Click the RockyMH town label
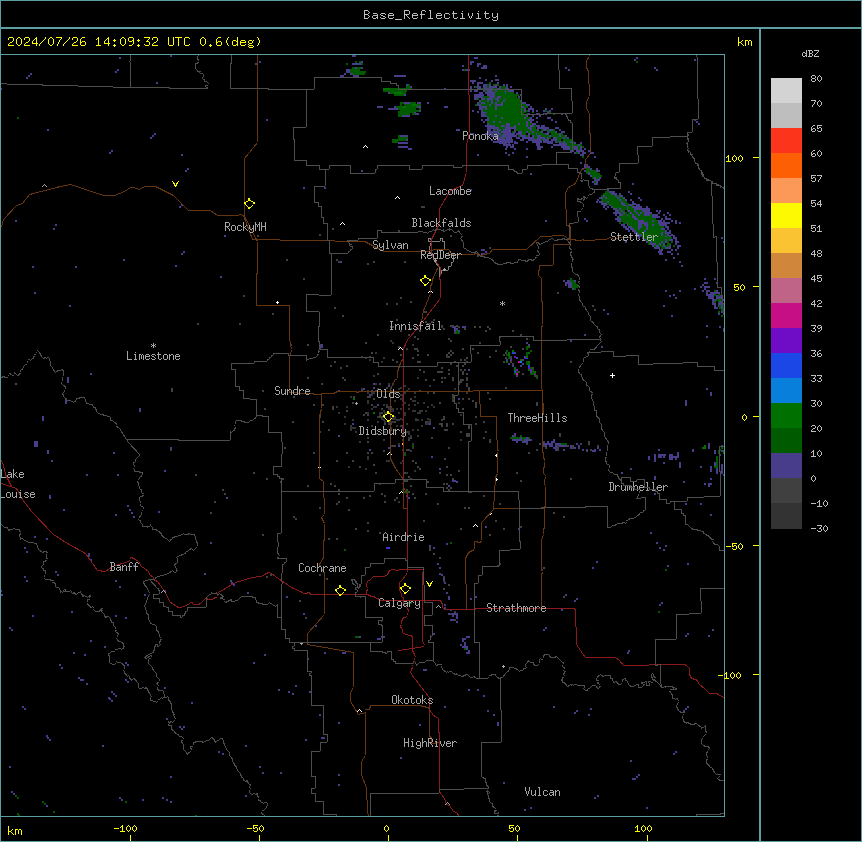 tap(245, 227)
